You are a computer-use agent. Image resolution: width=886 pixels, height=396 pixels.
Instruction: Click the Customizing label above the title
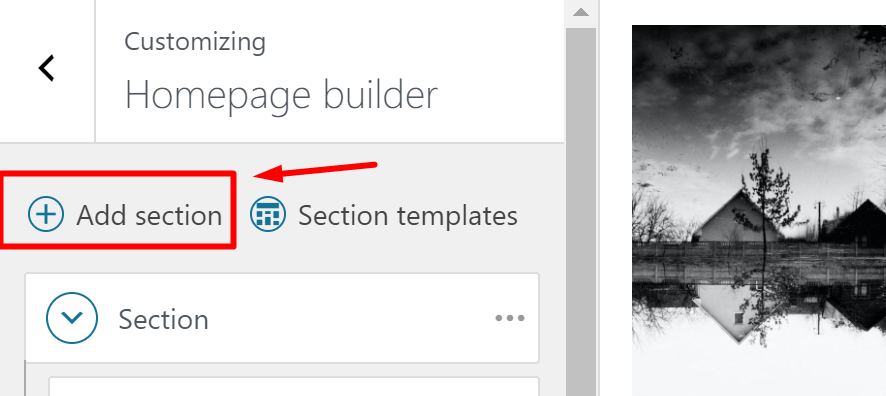tap(195, 42)
